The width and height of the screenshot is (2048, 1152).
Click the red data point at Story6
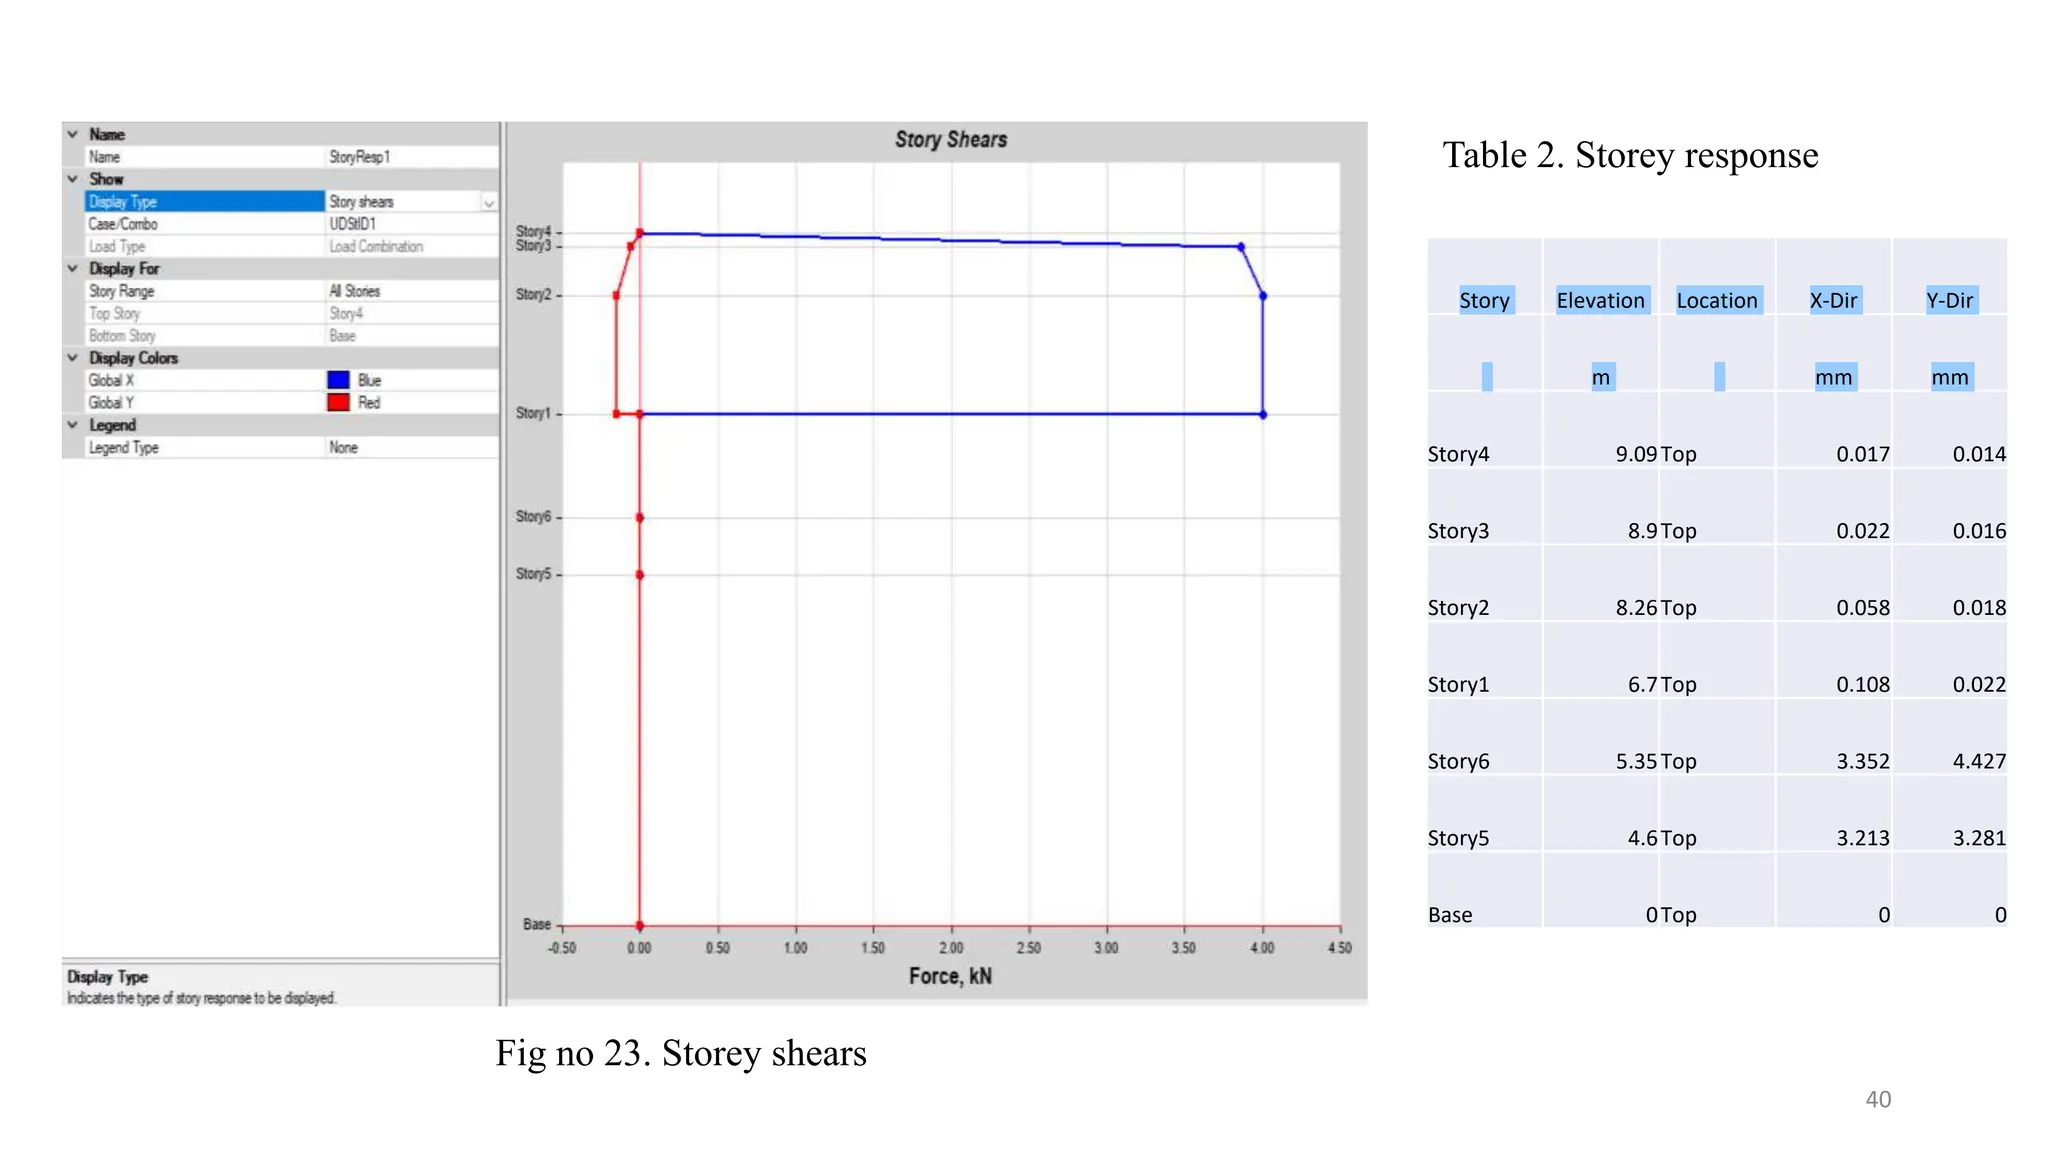(x=640, y=518)
